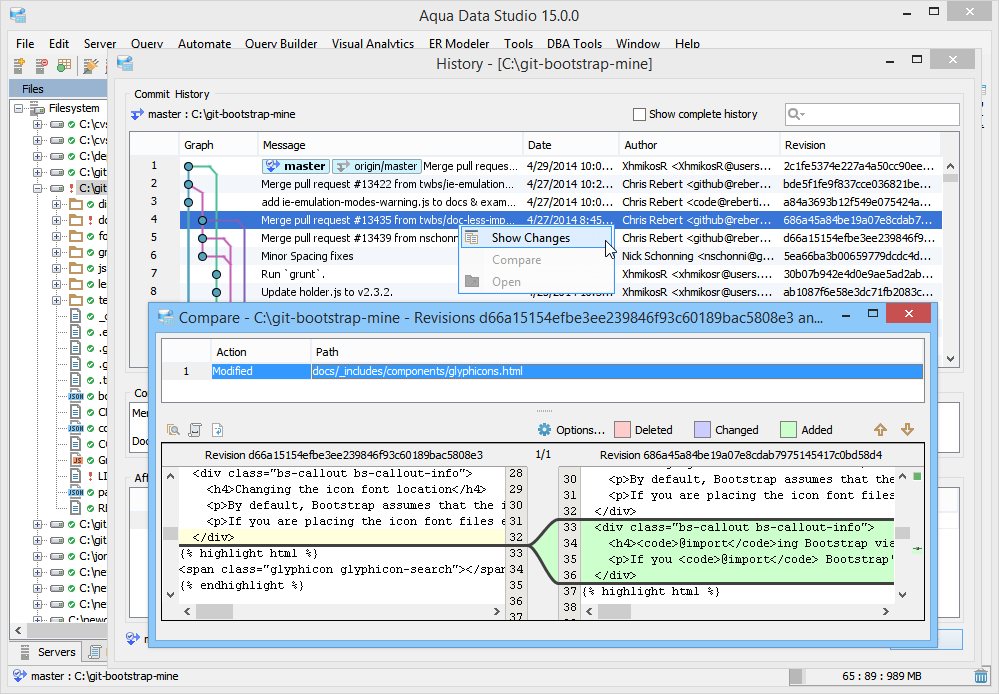Collapse the selected C:\git drive node
The image size is (999, 694).
tap(38, 189)
